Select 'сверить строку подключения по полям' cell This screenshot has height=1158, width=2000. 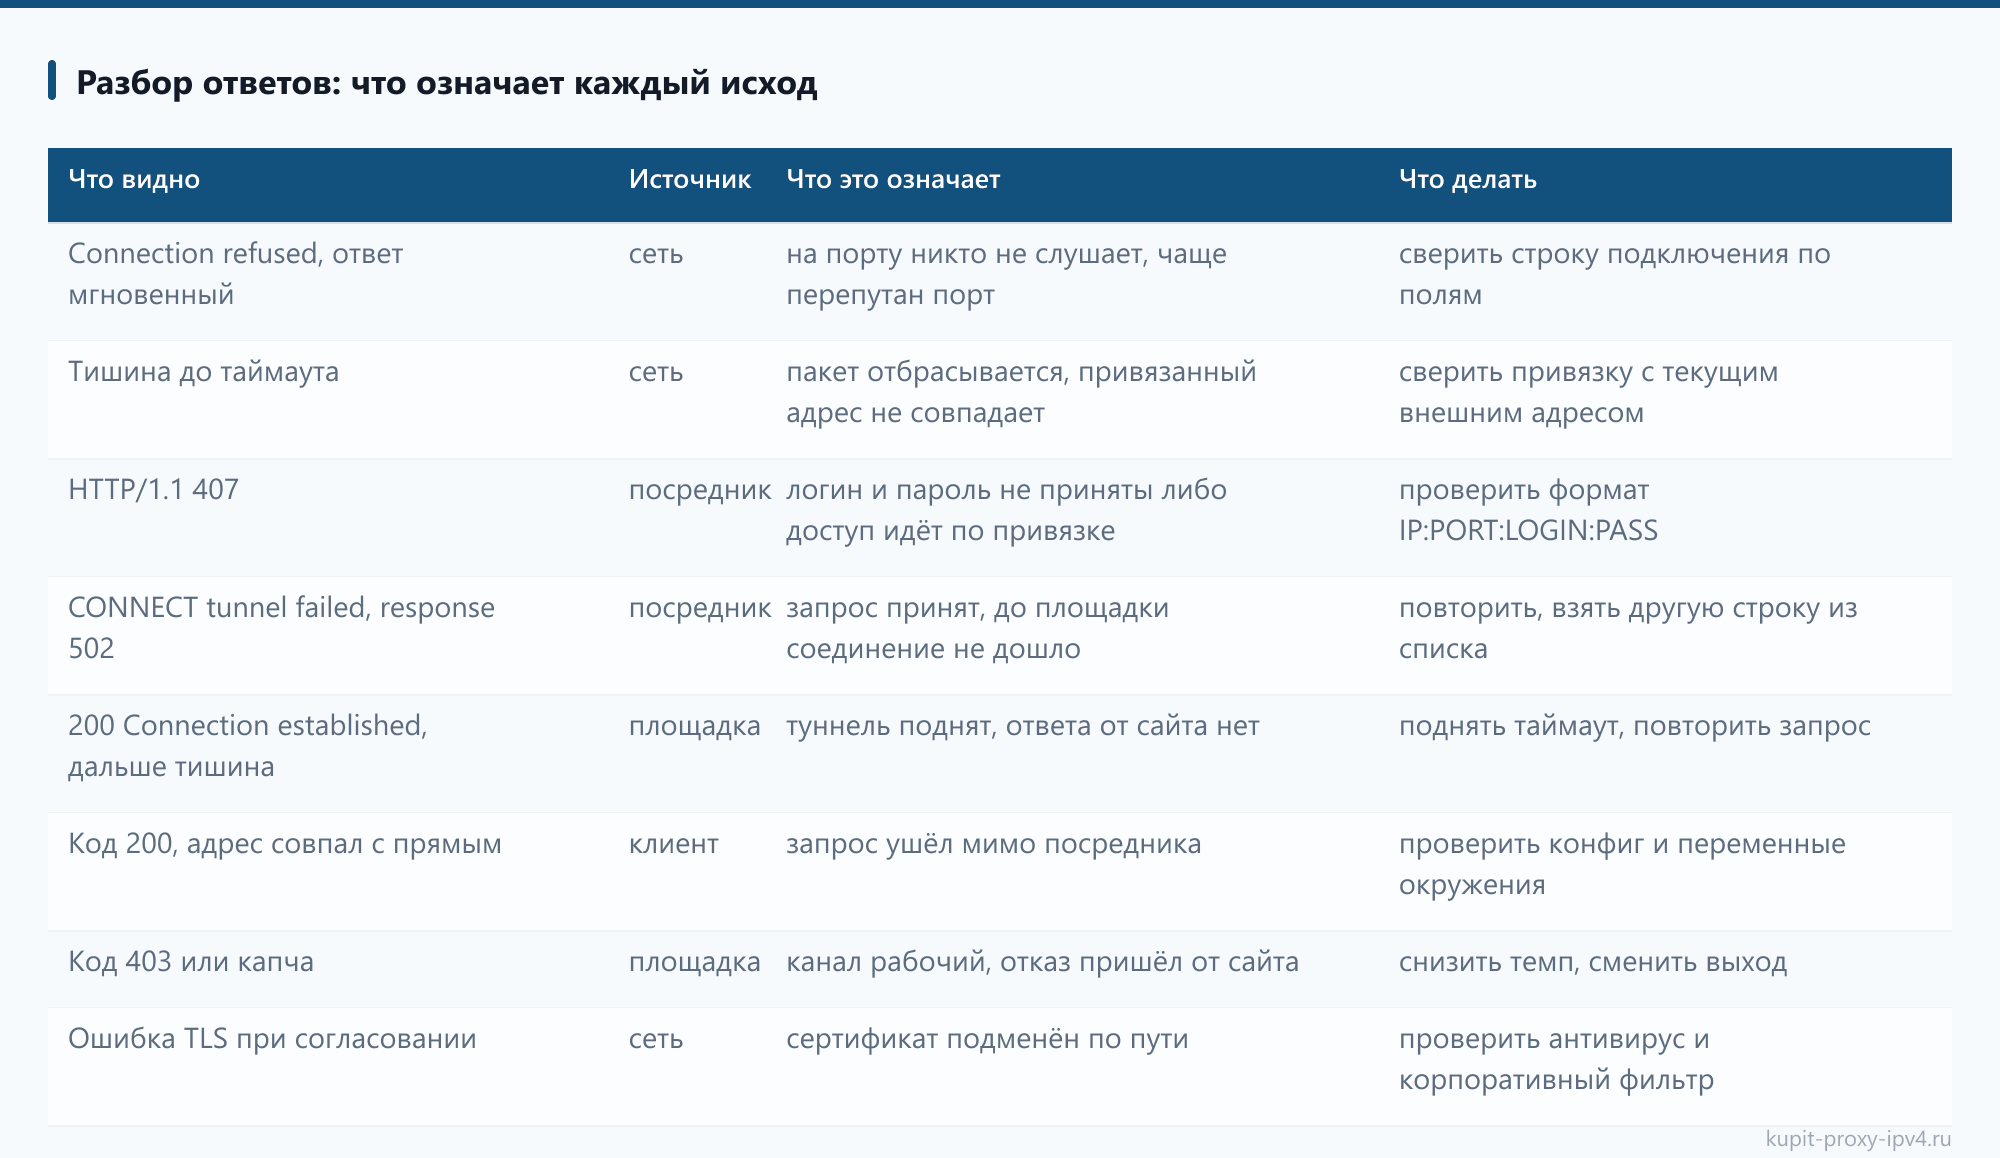pos(1614,274)
